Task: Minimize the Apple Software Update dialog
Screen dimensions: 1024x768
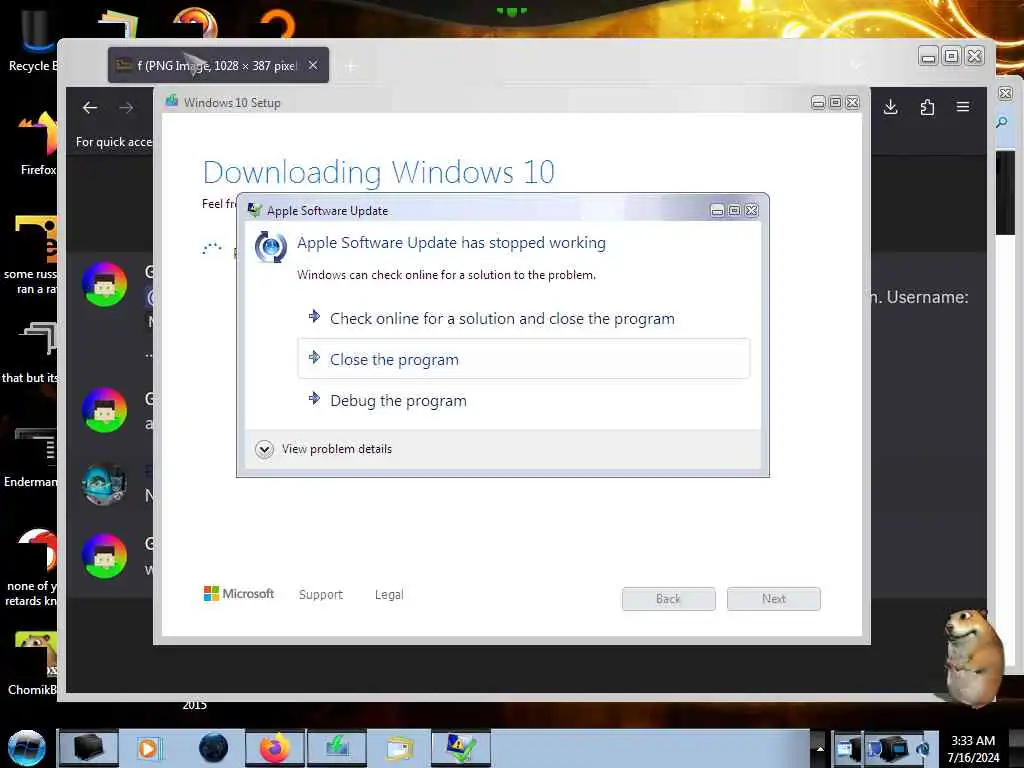Action: pos(717,210)
